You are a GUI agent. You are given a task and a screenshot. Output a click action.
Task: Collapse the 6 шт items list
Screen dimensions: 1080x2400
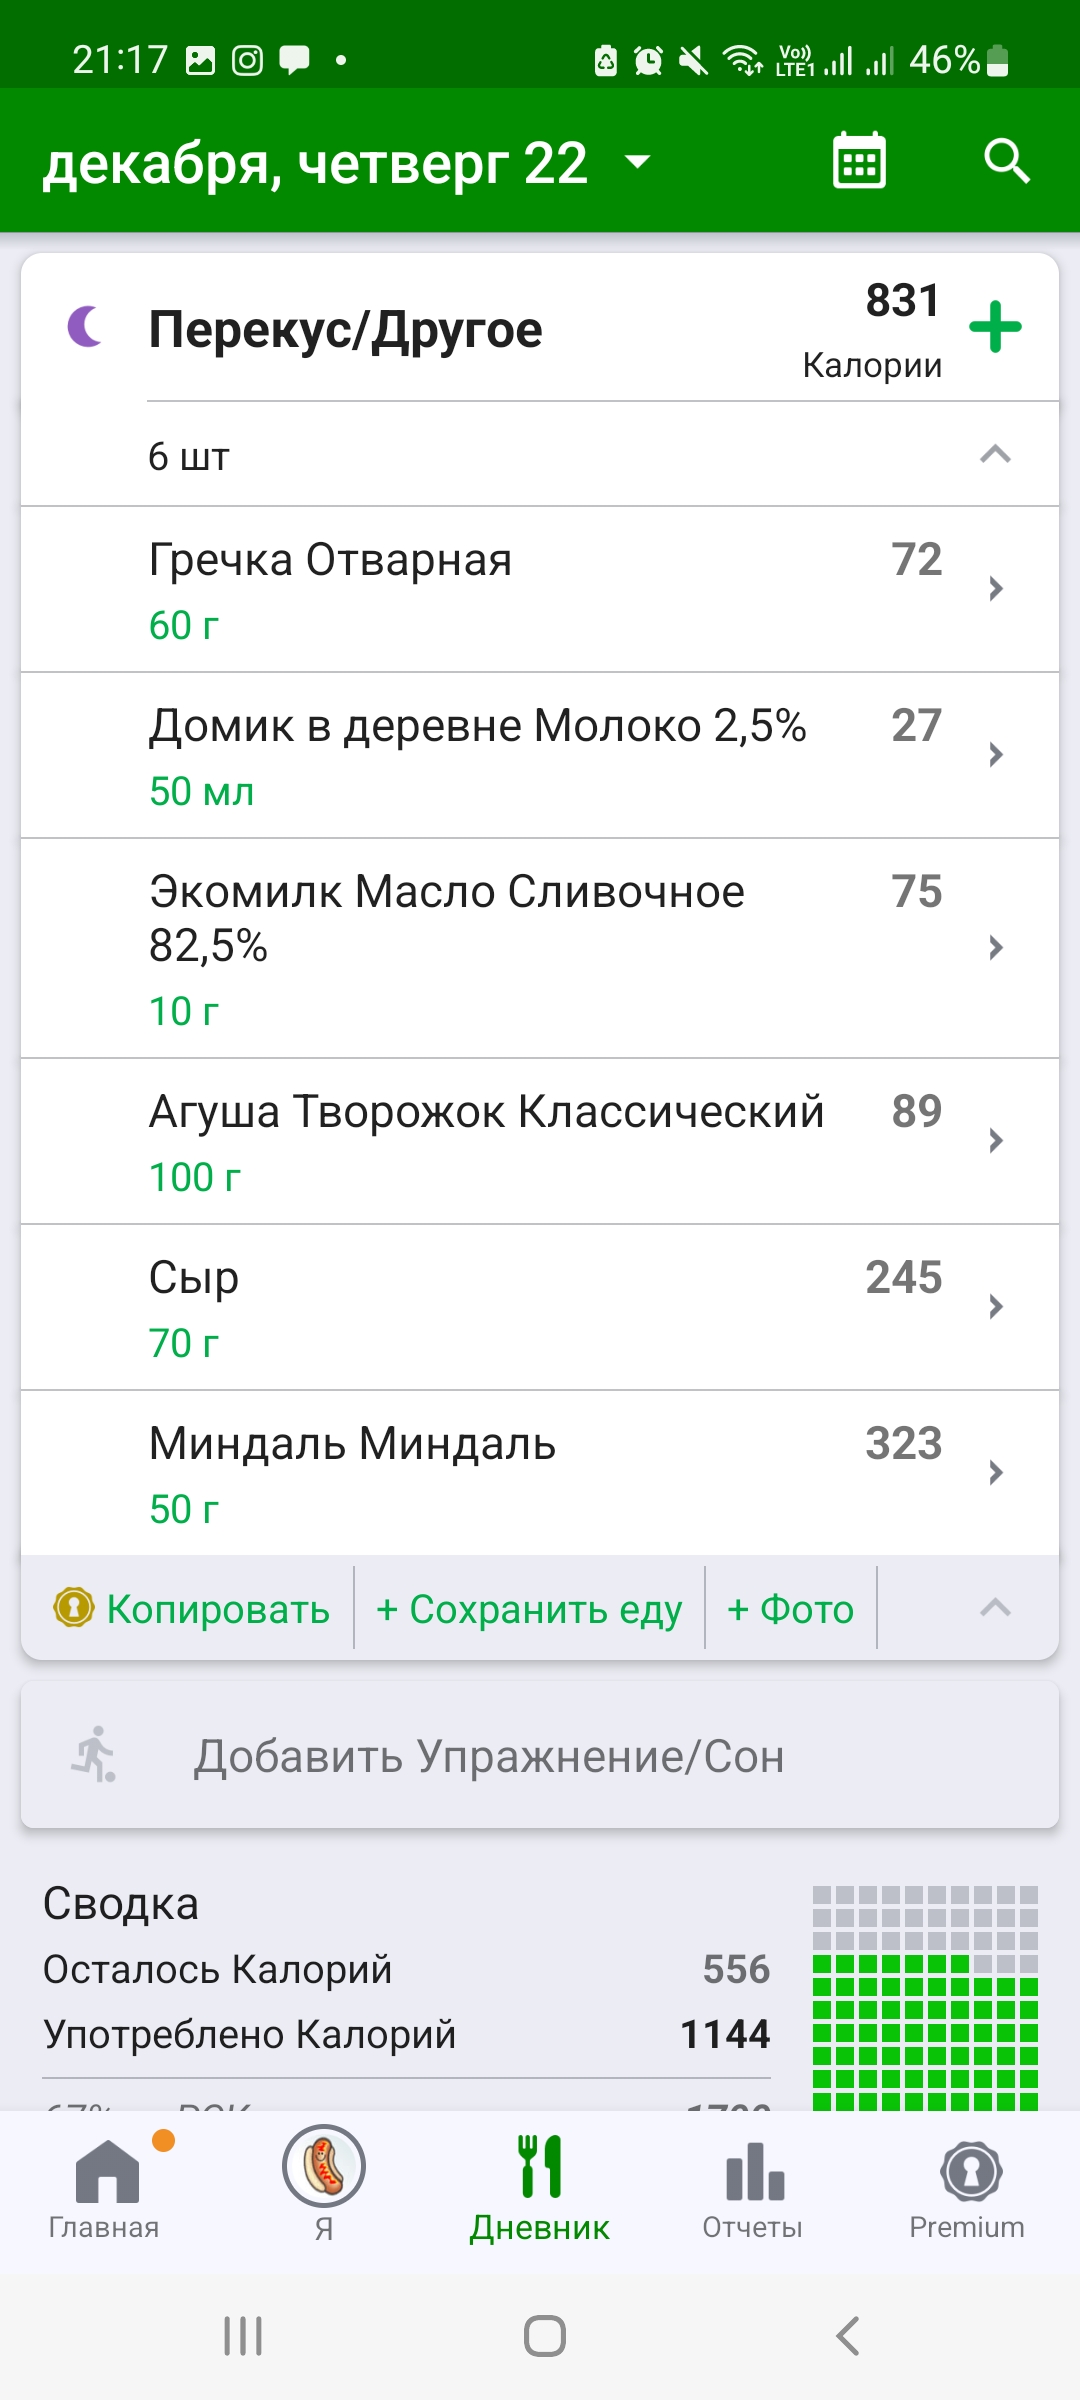(x=995, y=455)
